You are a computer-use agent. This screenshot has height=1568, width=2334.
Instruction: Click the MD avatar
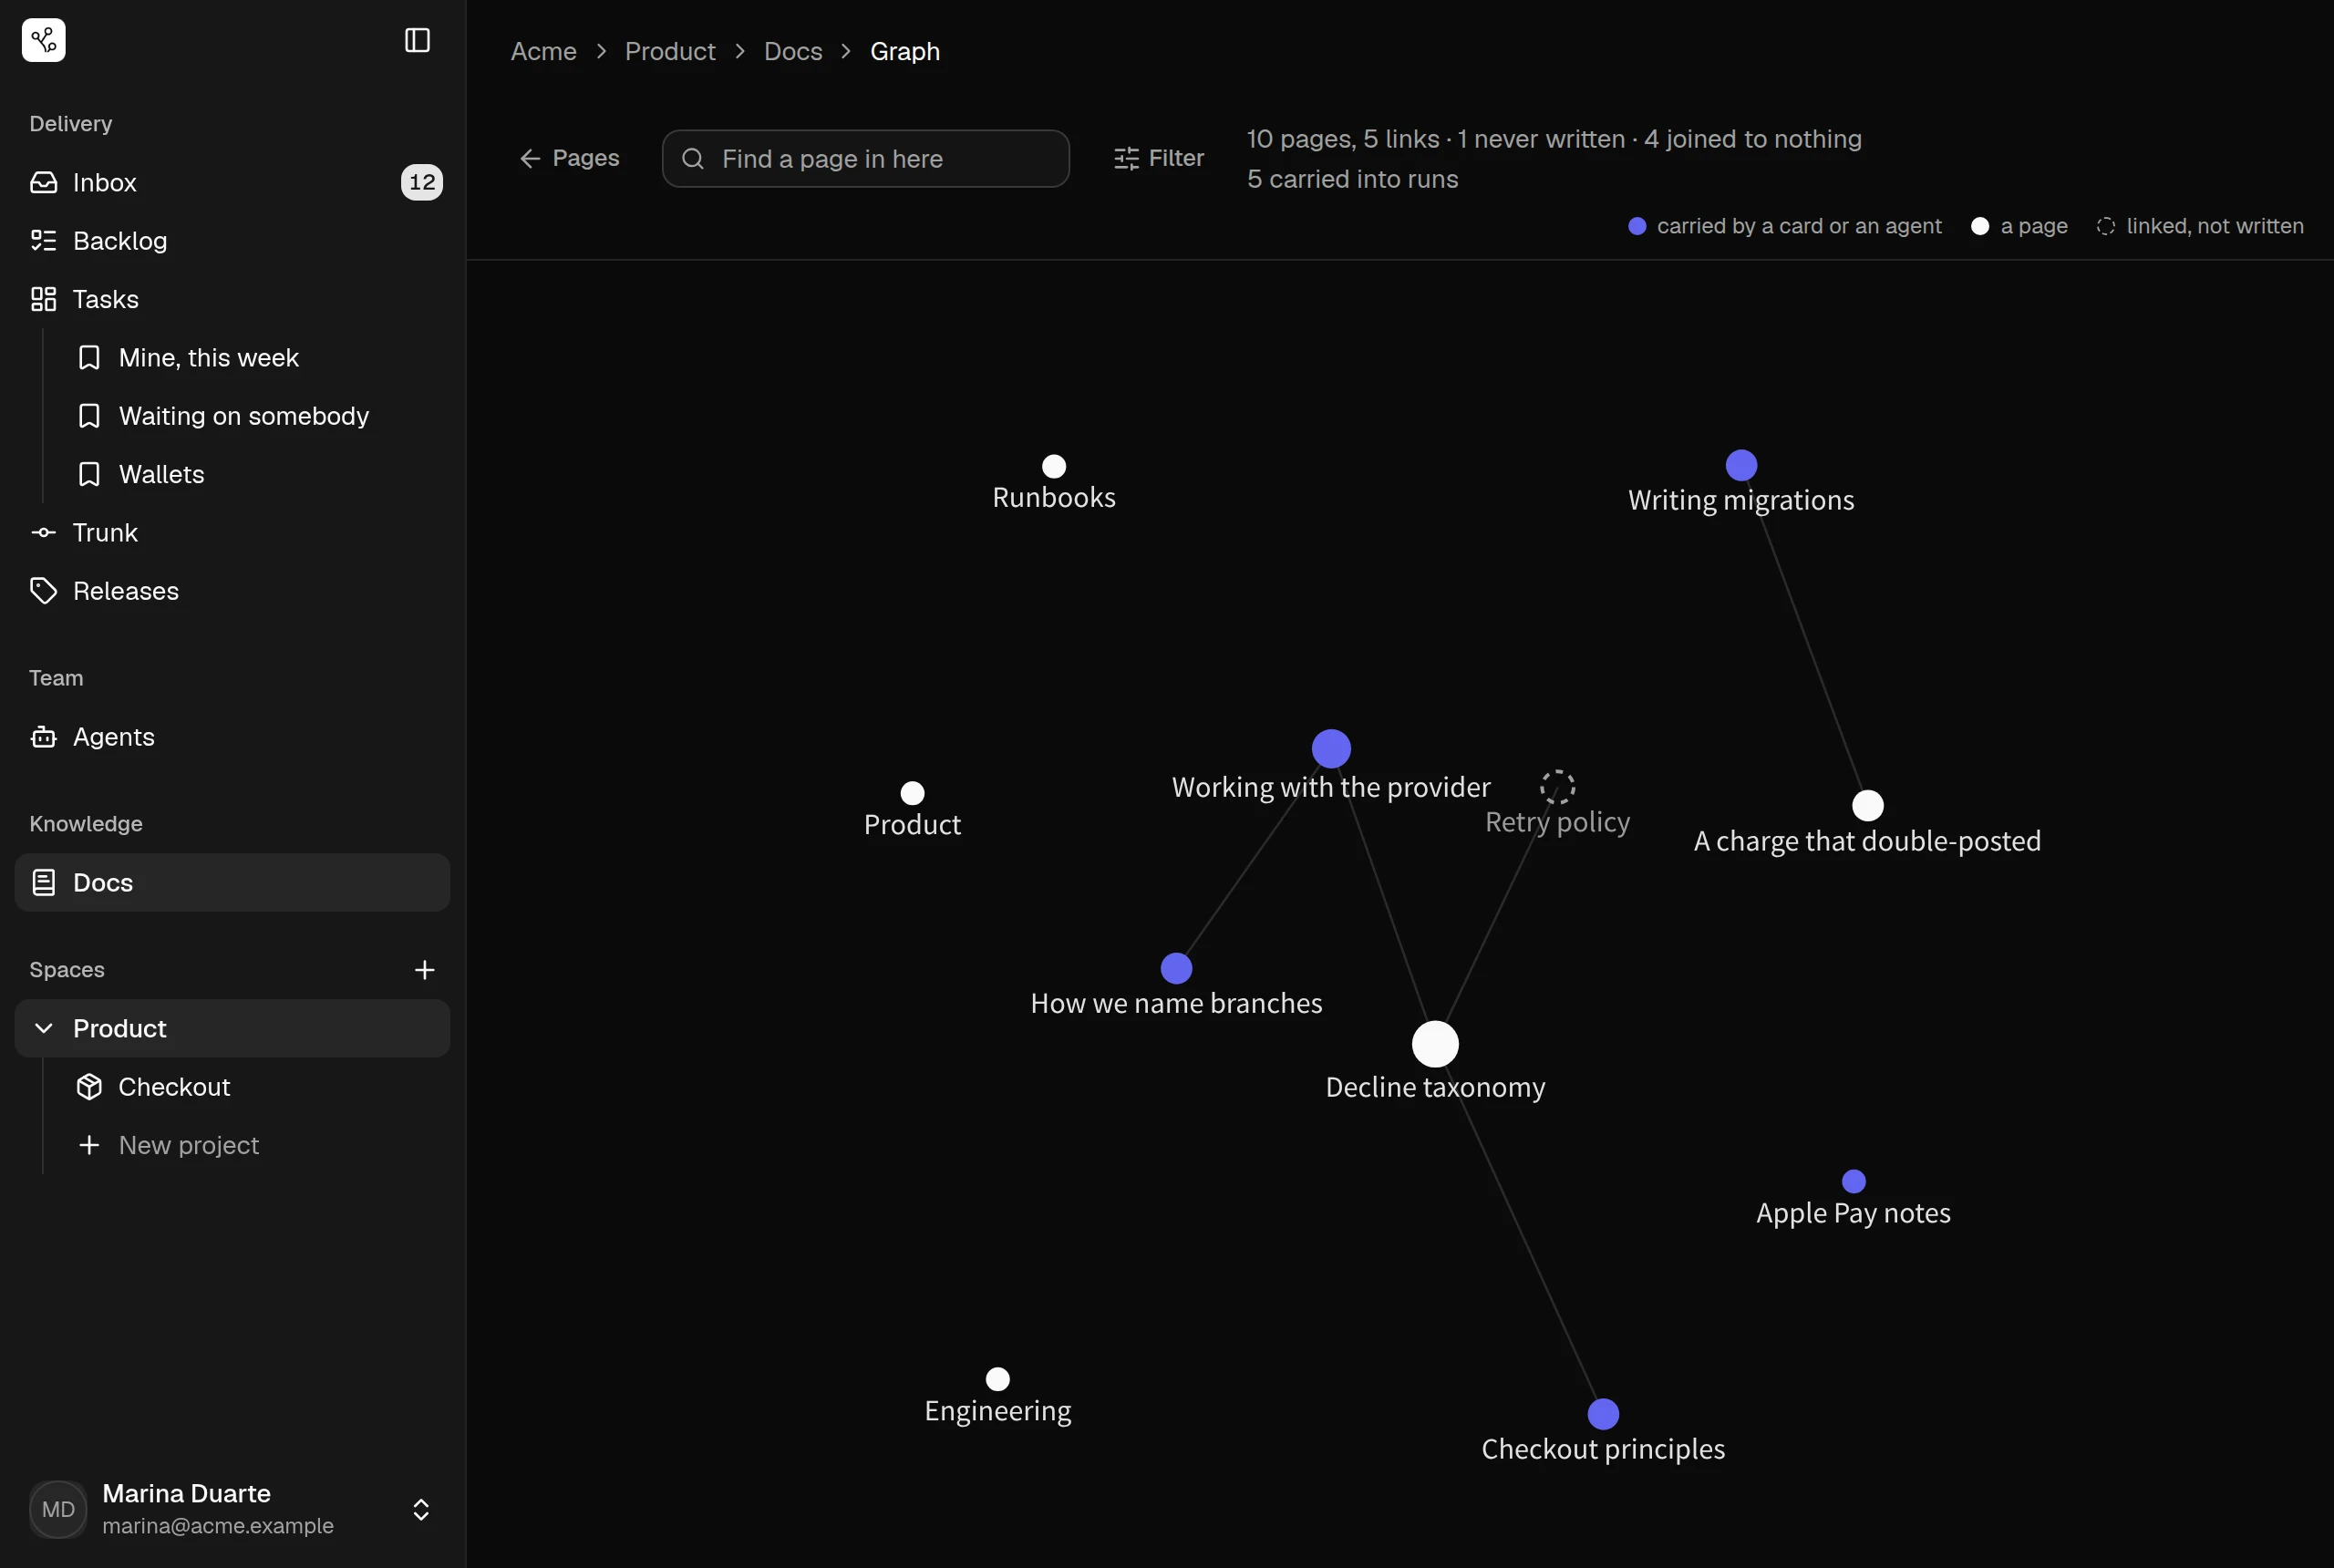[x=58, y=1509]
